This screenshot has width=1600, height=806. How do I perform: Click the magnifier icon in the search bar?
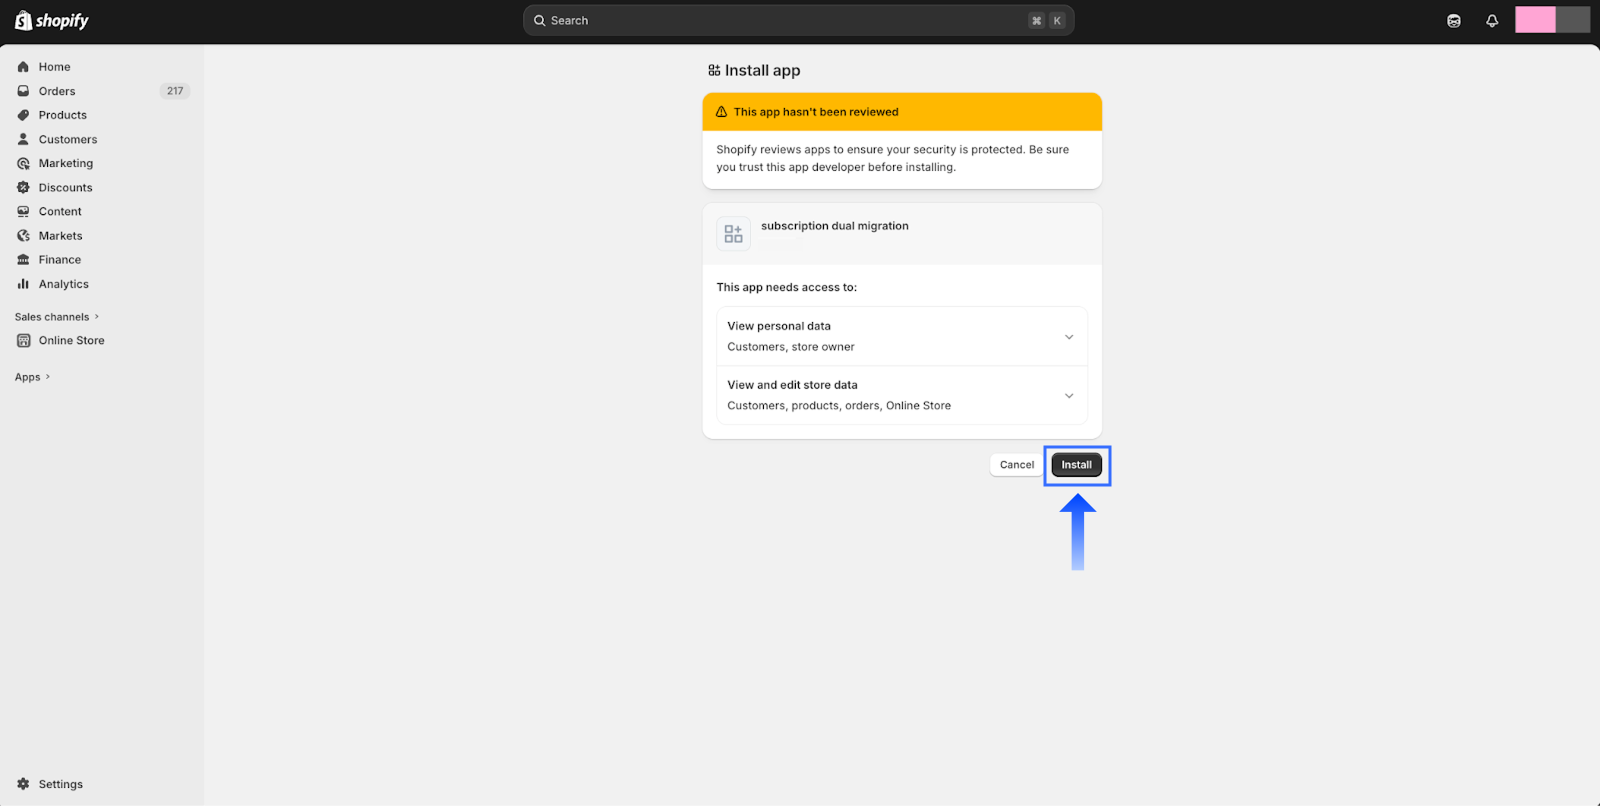point(539,20)
